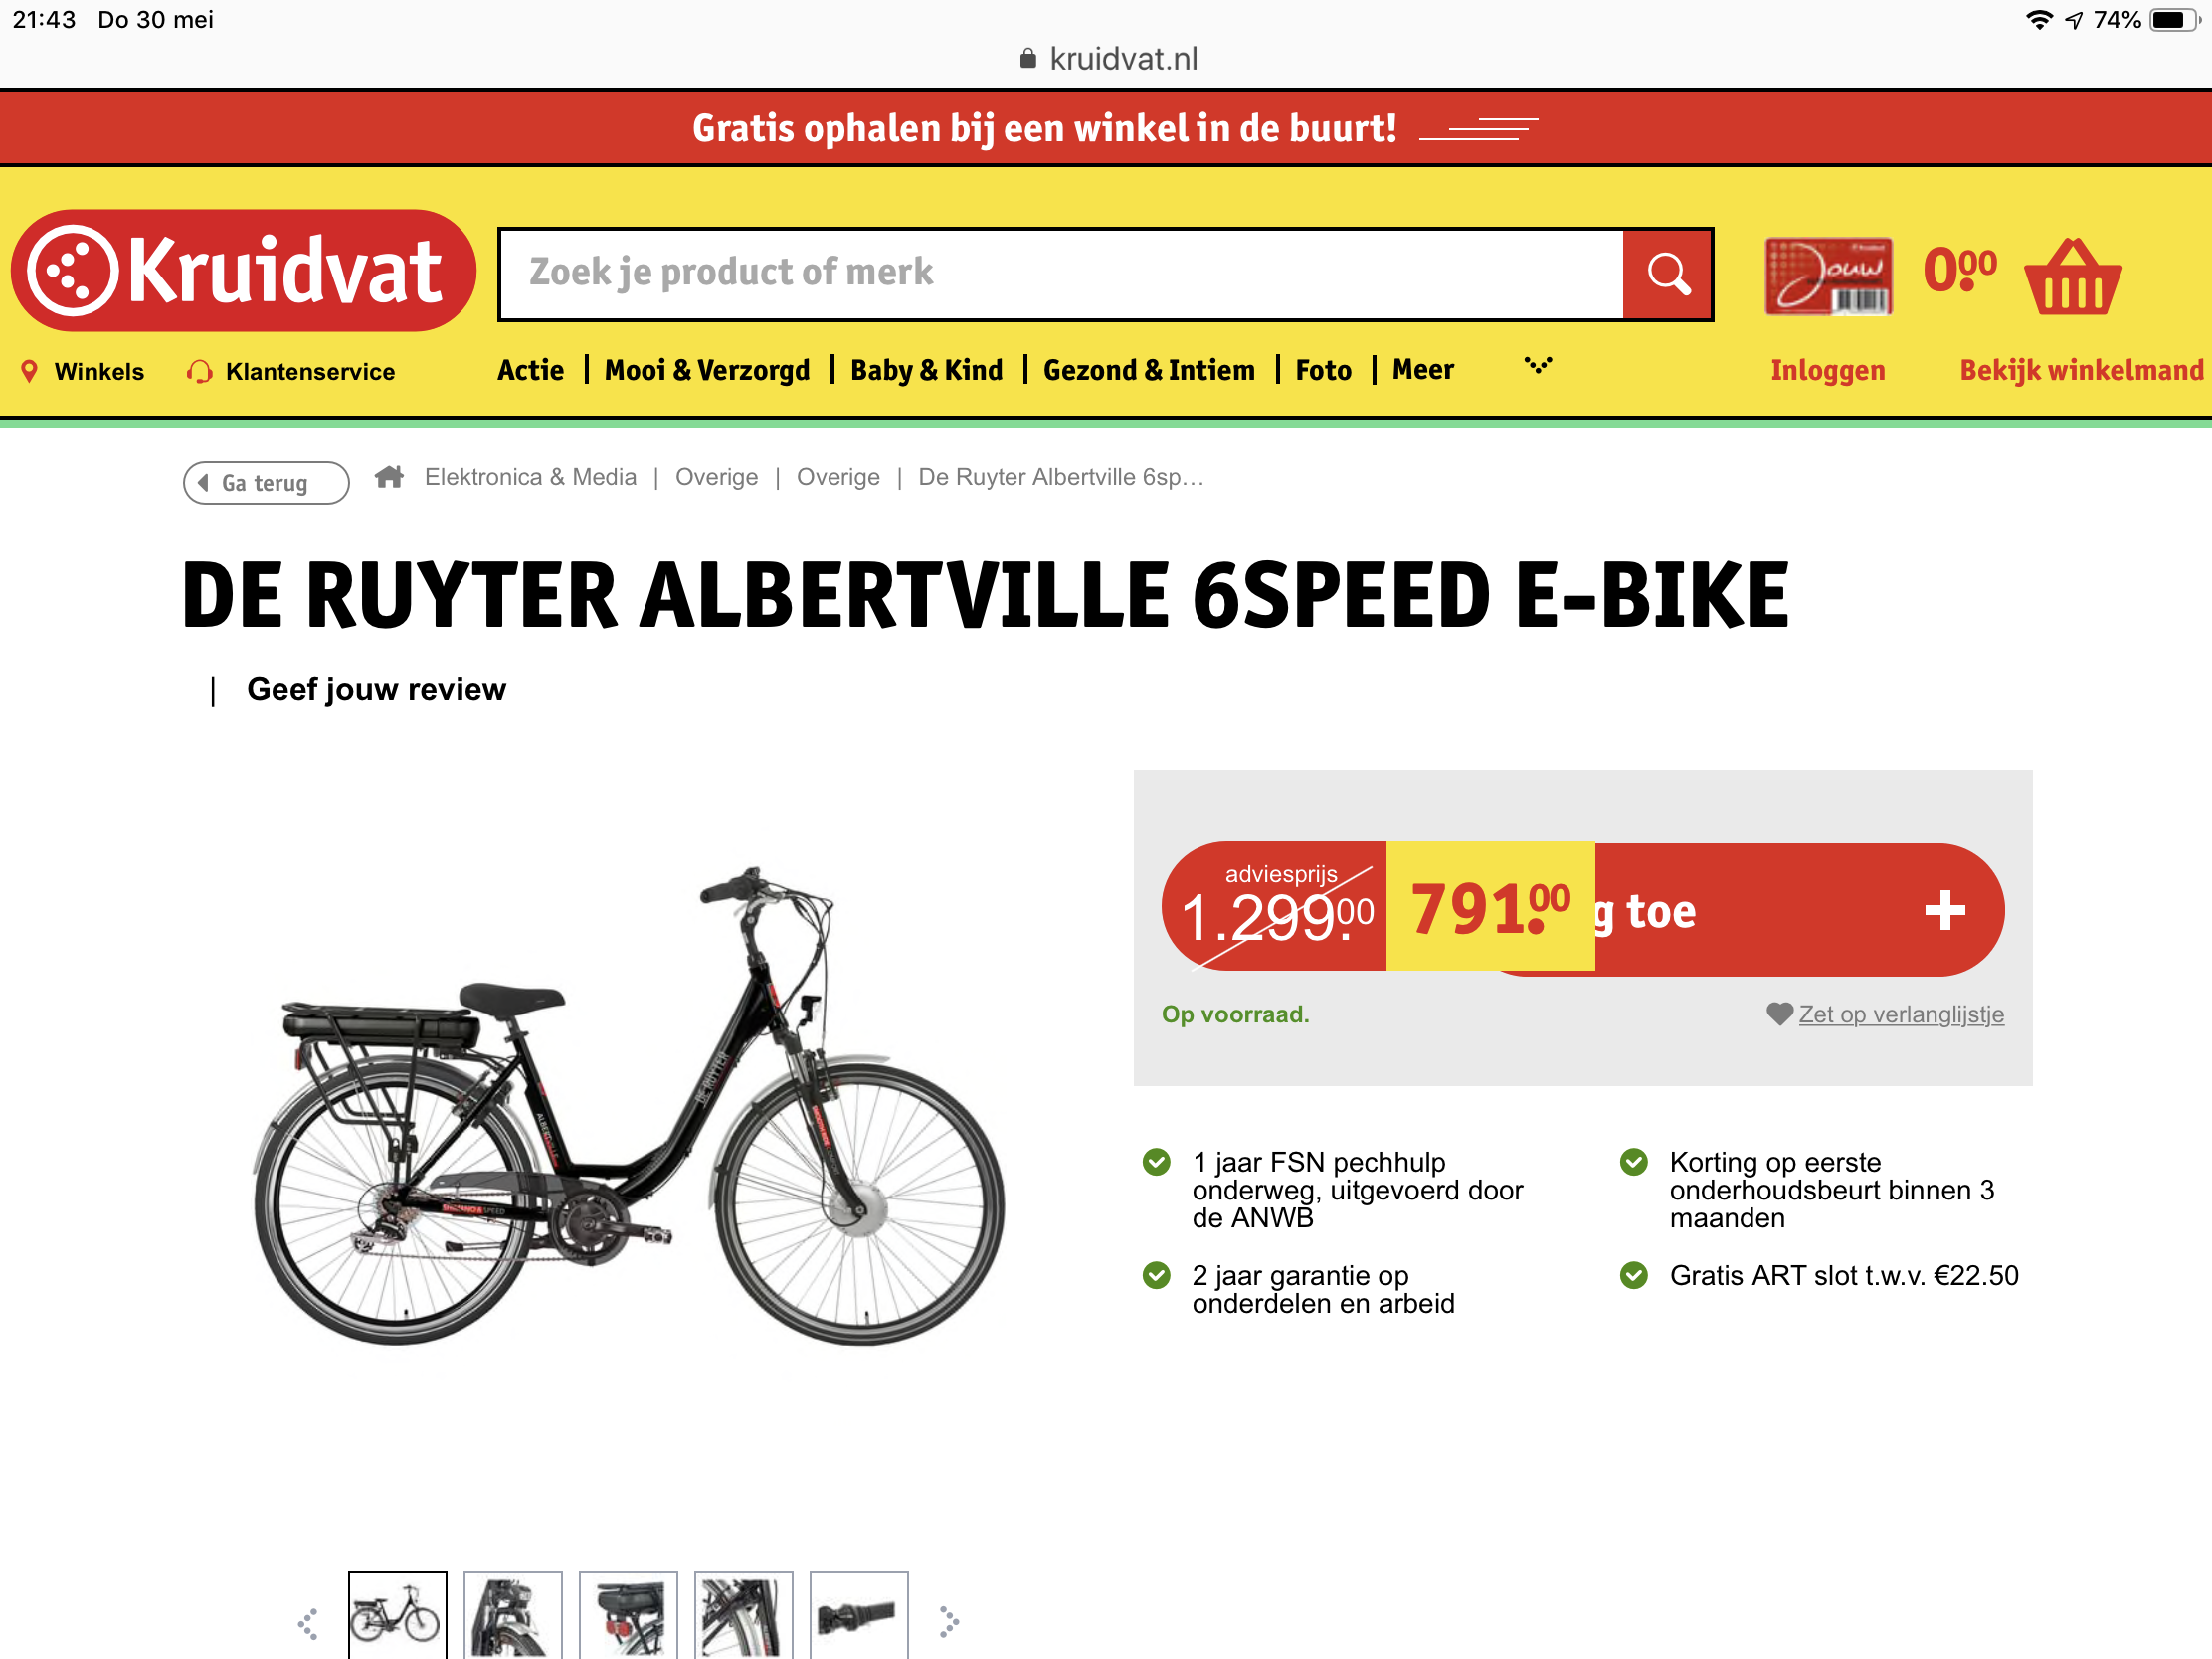Image resolution: width=2212 pixels, height=1659 pixels.
Task: Click Geef jouw review link
Action: [376, 689]
